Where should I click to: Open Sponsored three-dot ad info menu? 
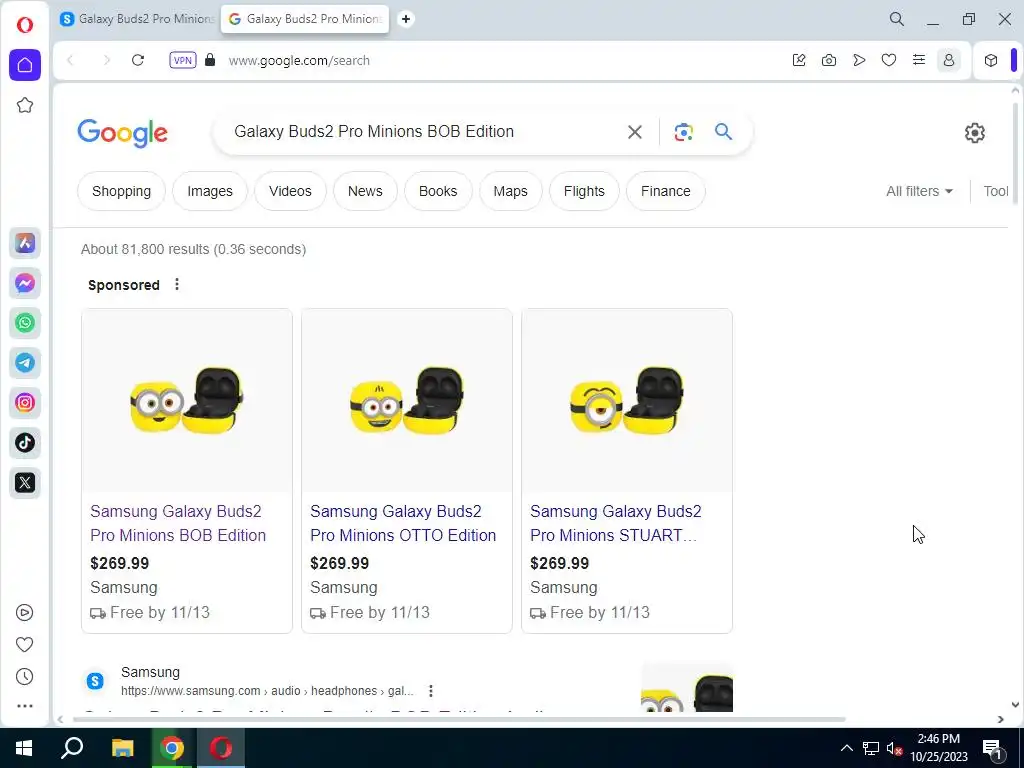pos(176,285)
